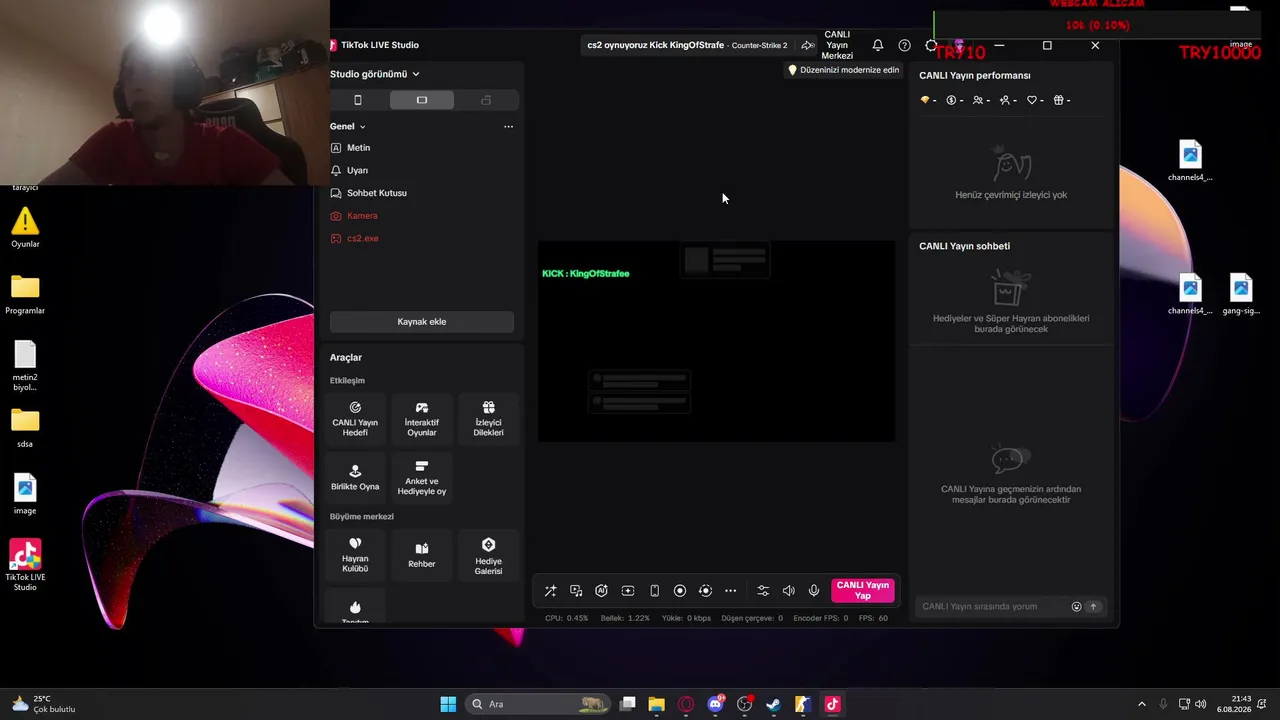Send comment with the arrow button

click(1093, 606)
